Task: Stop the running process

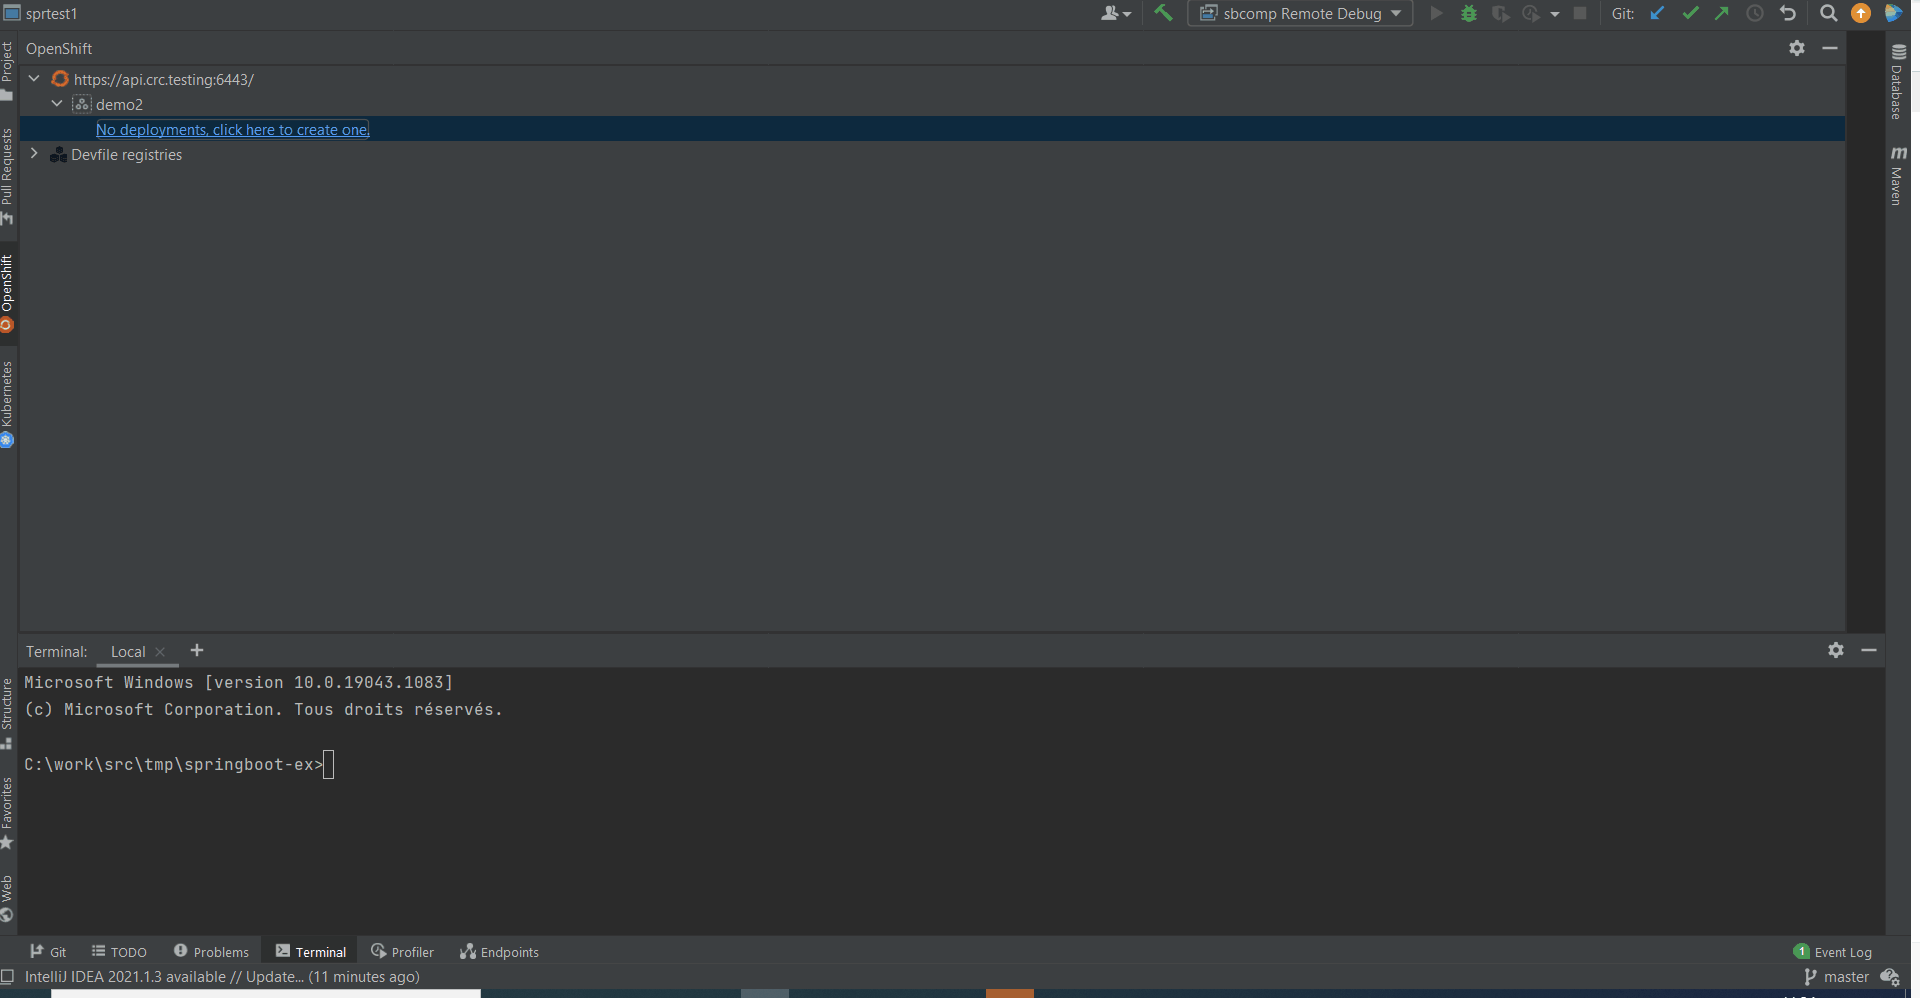Action: tap(1580, 13)
